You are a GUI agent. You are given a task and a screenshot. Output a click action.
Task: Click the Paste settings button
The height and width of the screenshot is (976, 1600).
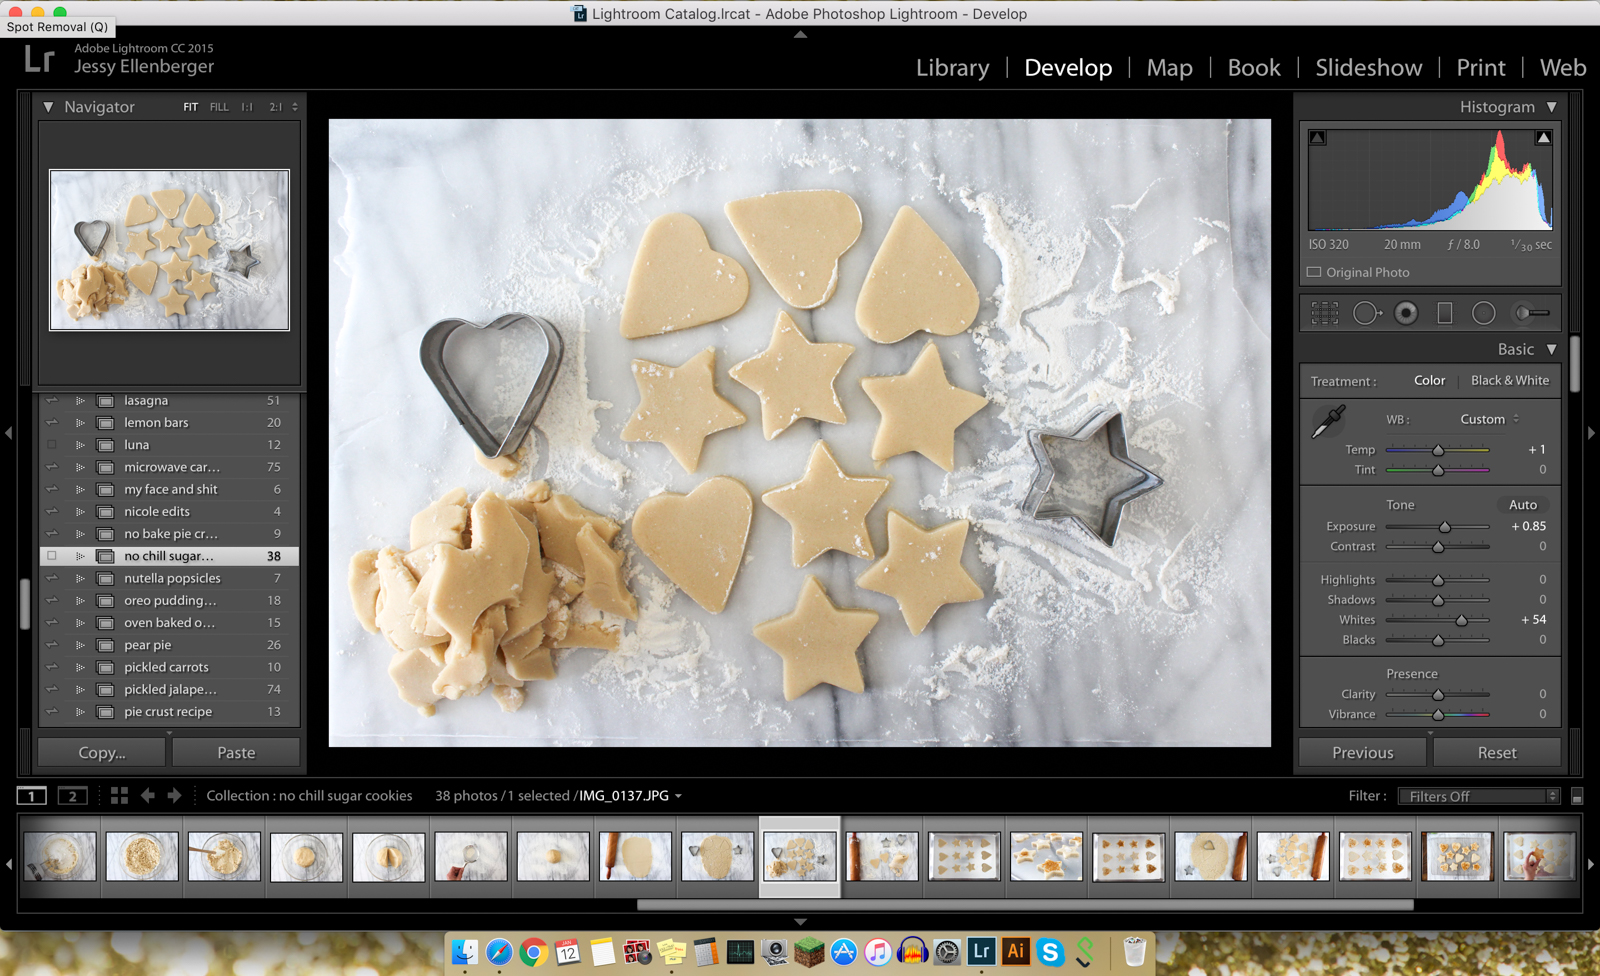236,752
